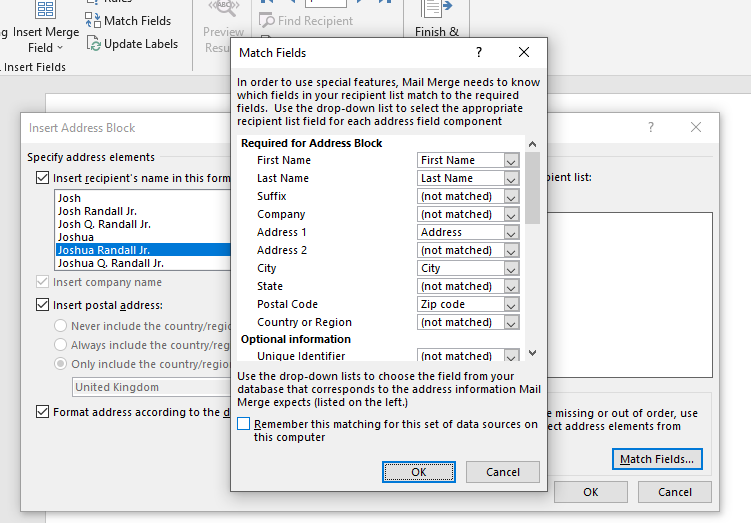Click the Match Fields ribbon icon

click(94, 21)
